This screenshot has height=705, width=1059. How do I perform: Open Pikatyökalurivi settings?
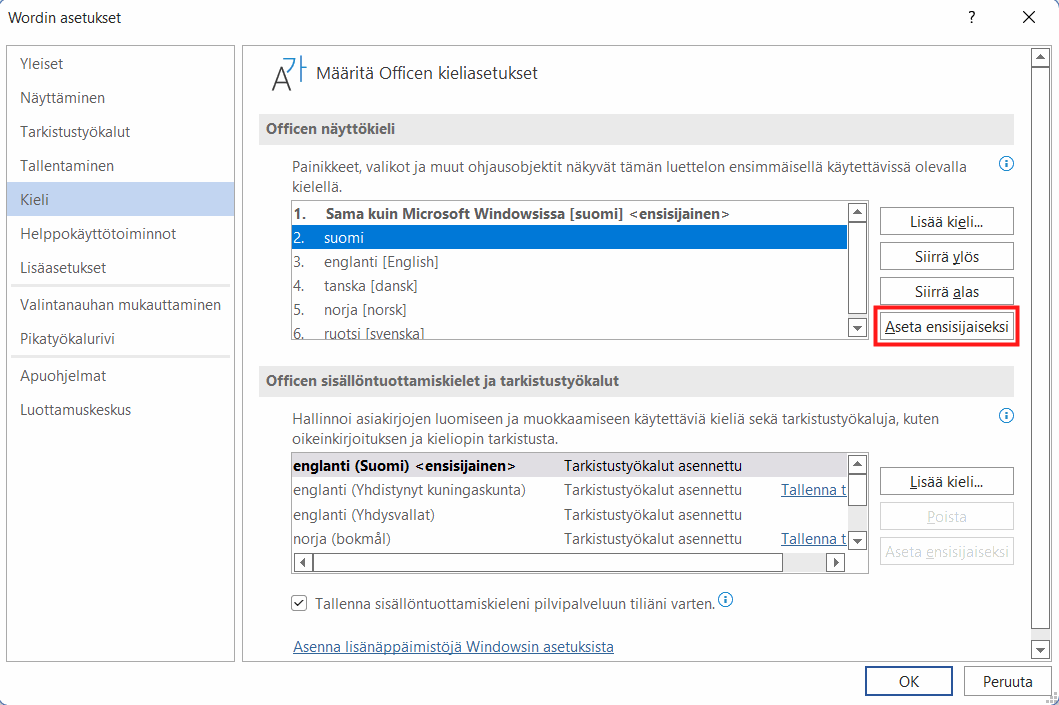pos(120,338)
